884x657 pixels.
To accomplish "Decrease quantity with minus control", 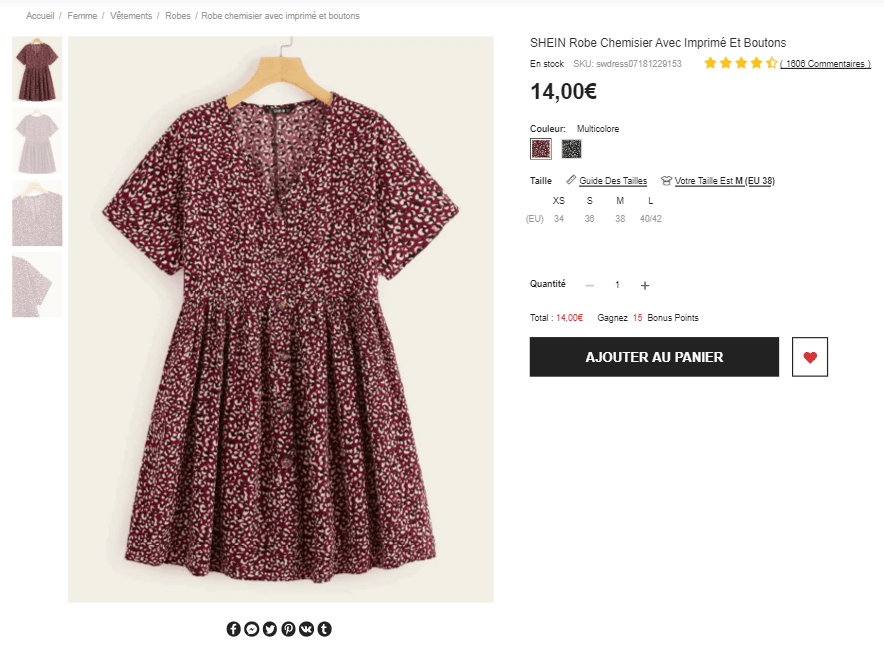I will click(x=590, y=285).
